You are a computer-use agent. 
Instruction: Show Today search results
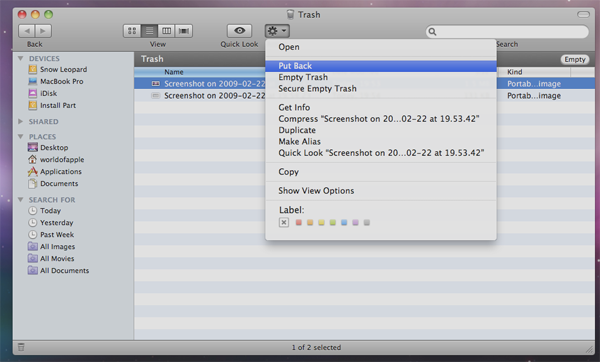44,211
